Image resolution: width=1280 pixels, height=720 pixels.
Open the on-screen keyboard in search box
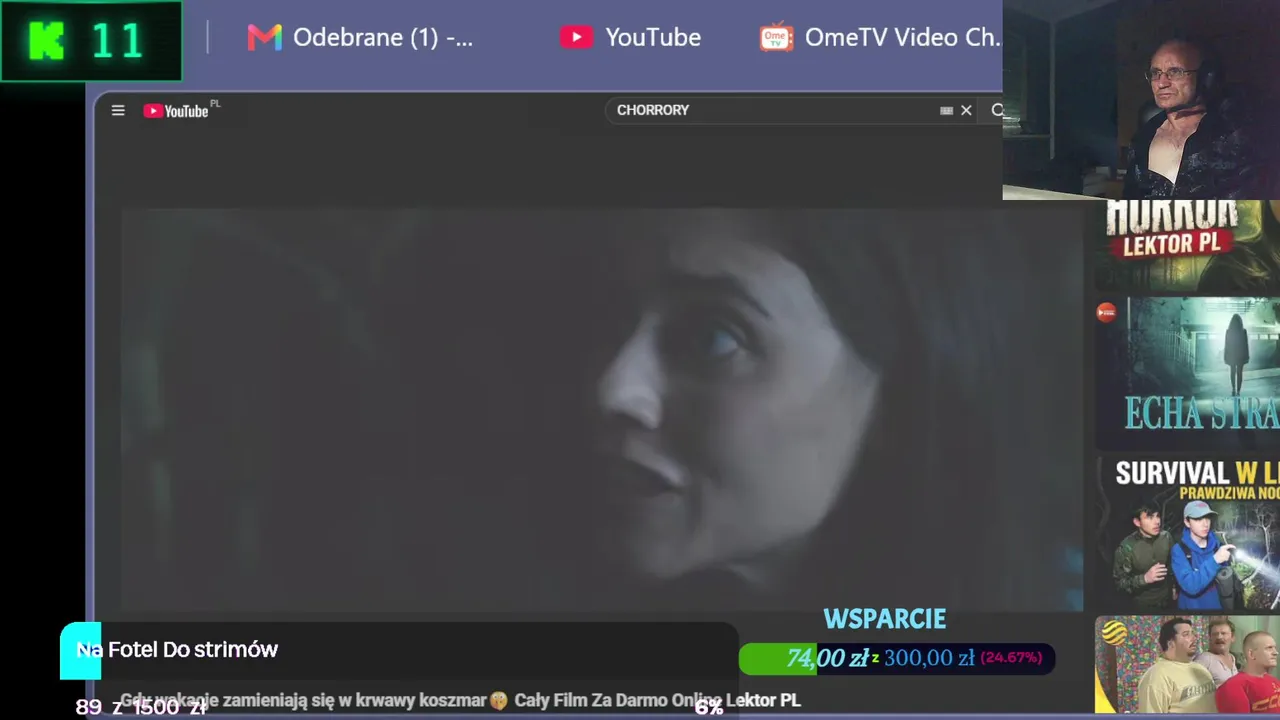coord(946,110)
